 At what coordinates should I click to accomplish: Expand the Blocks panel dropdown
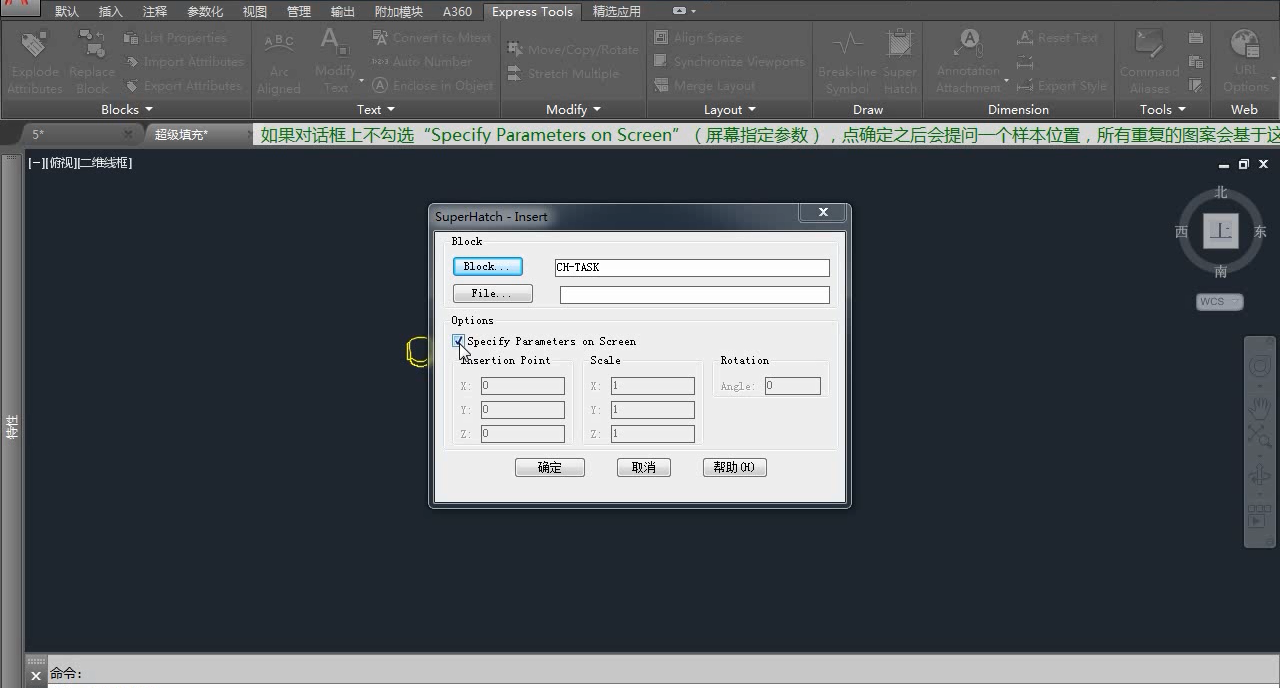126,109
